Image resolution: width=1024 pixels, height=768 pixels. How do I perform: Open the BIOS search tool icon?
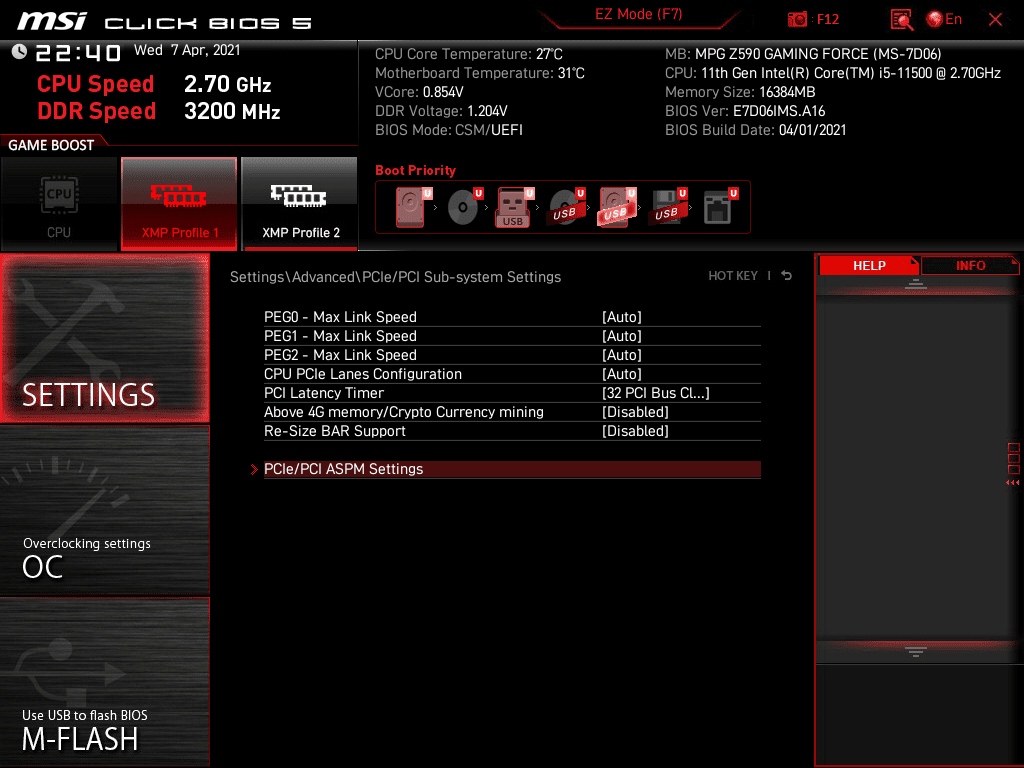(902, 20)
